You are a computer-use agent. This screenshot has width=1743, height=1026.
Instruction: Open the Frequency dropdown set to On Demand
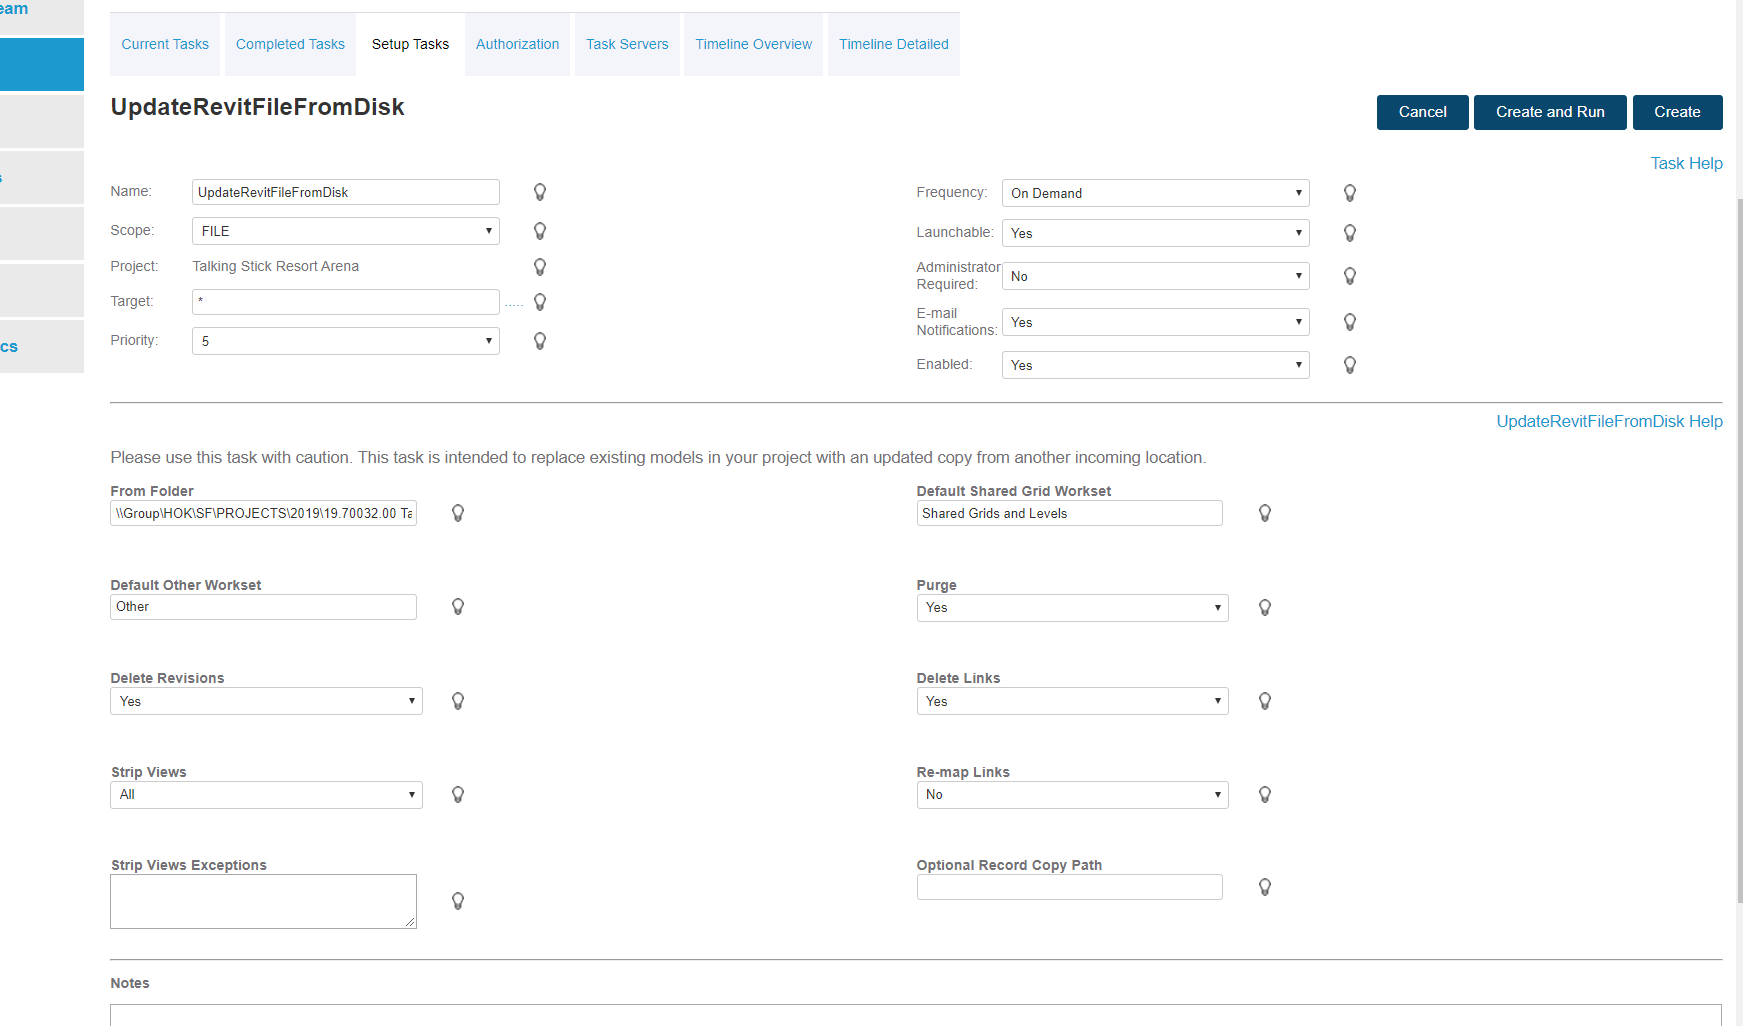click(1155, 193)
